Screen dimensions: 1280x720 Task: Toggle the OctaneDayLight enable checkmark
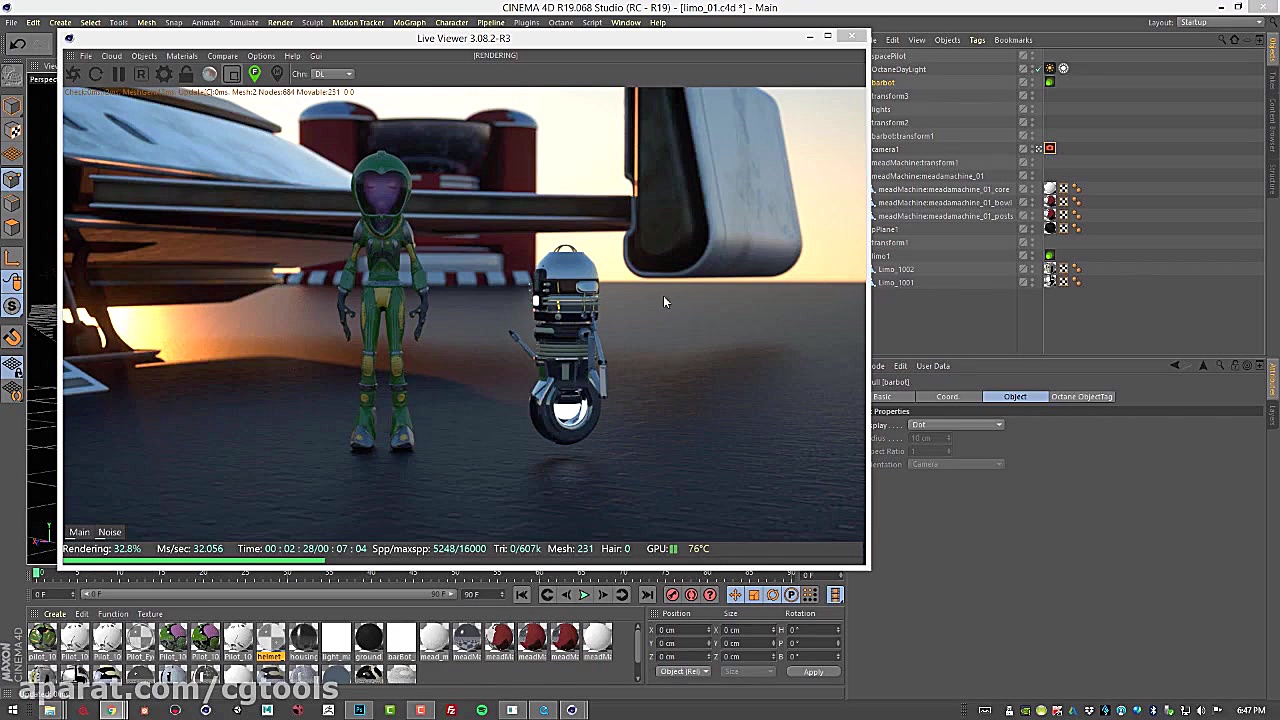coord(1038,69)
